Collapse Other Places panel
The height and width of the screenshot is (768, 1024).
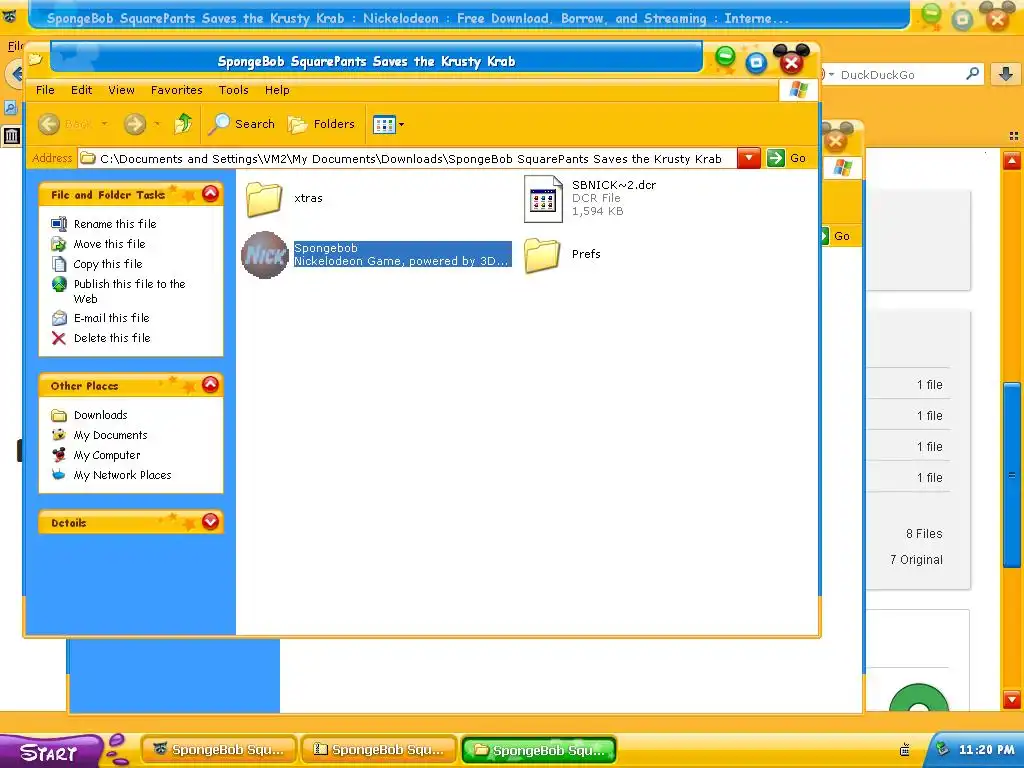coord(210,385)
